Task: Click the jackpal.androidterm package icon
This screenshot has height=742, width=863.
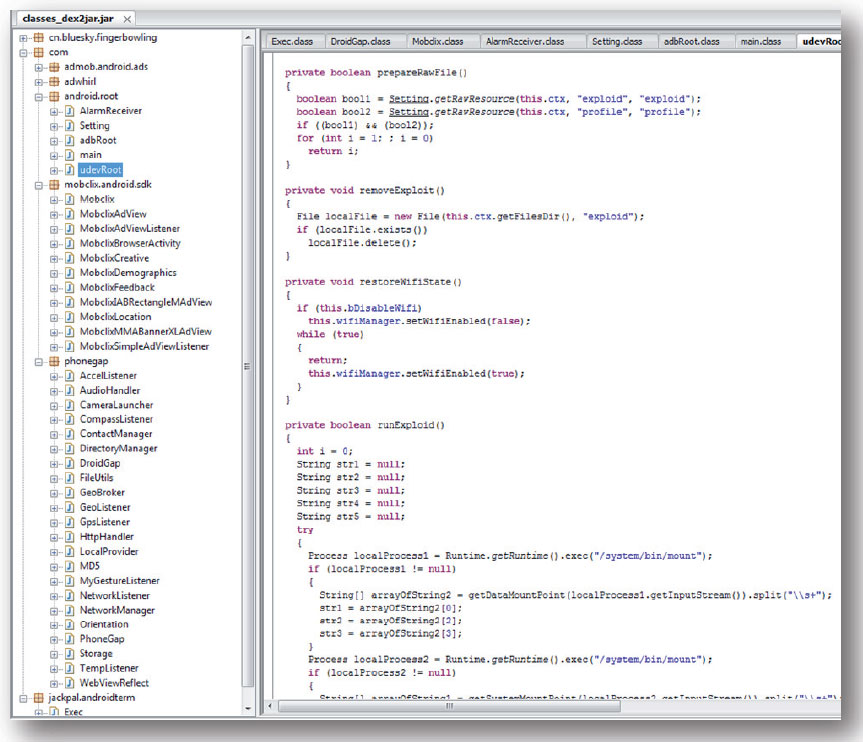Action: point(39,697)
